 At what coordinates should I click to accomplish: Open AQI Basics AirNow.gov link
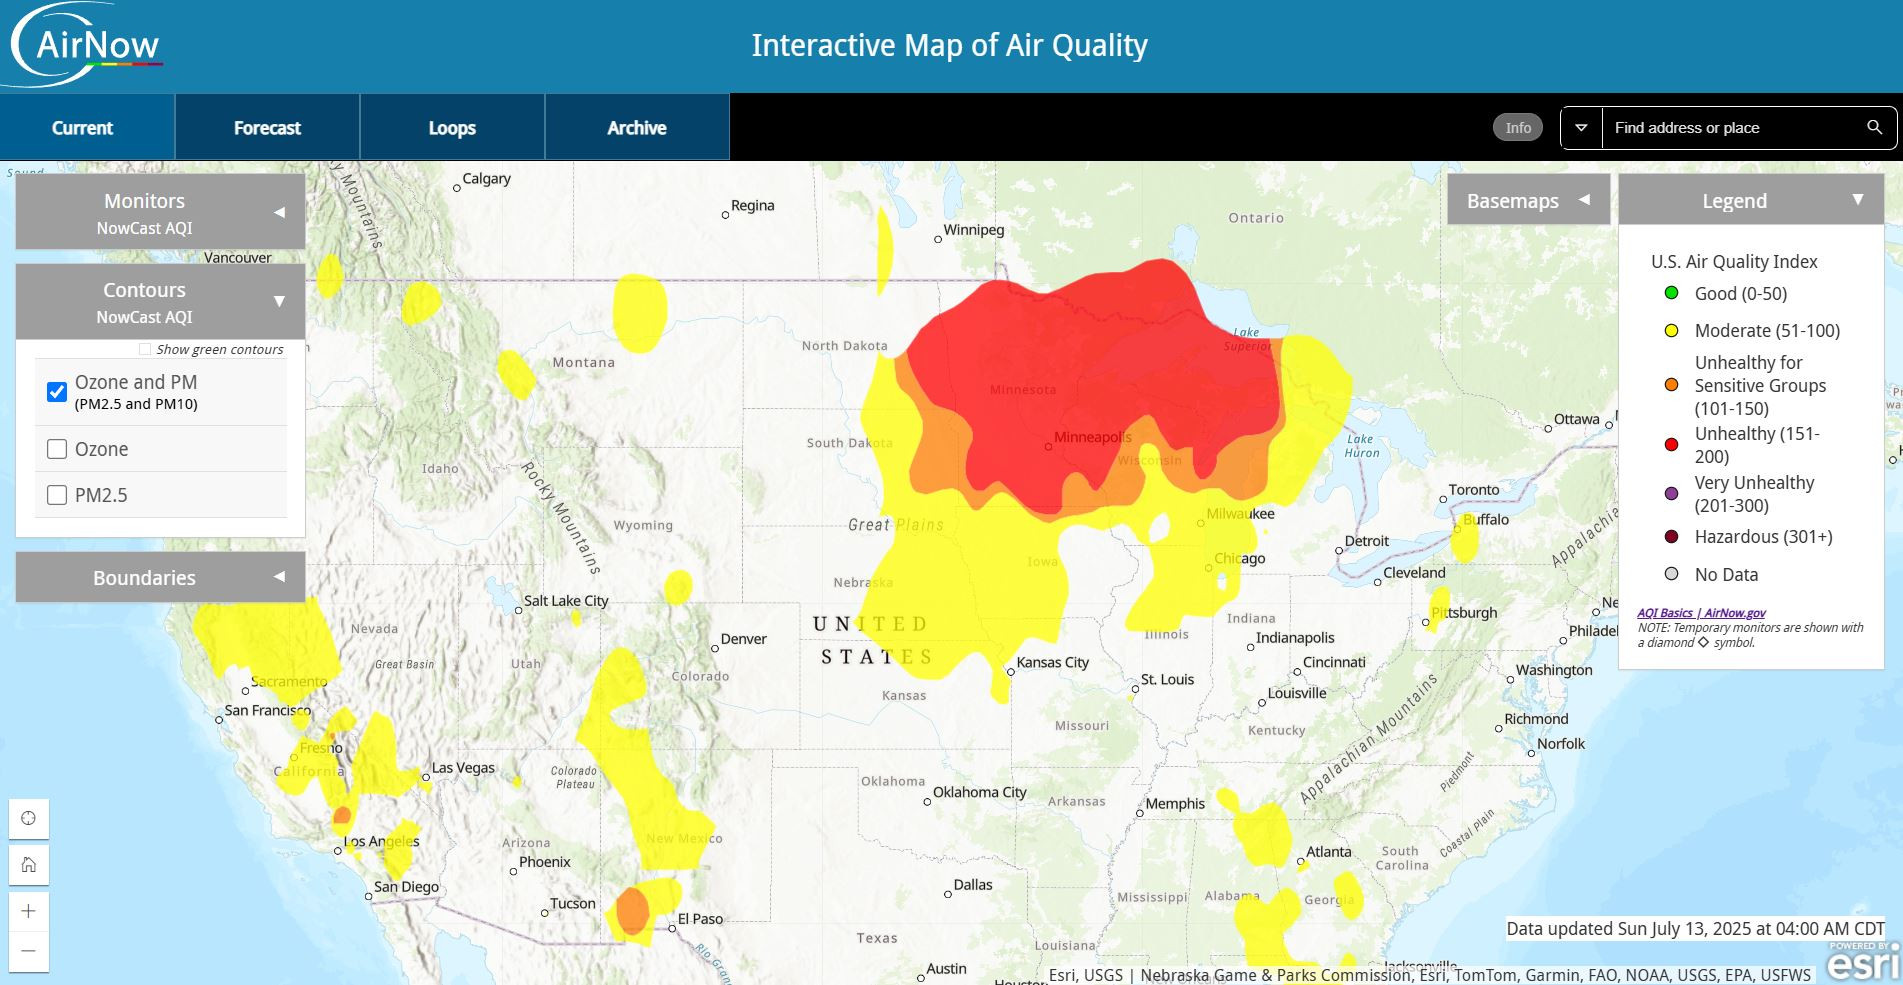1701,613
